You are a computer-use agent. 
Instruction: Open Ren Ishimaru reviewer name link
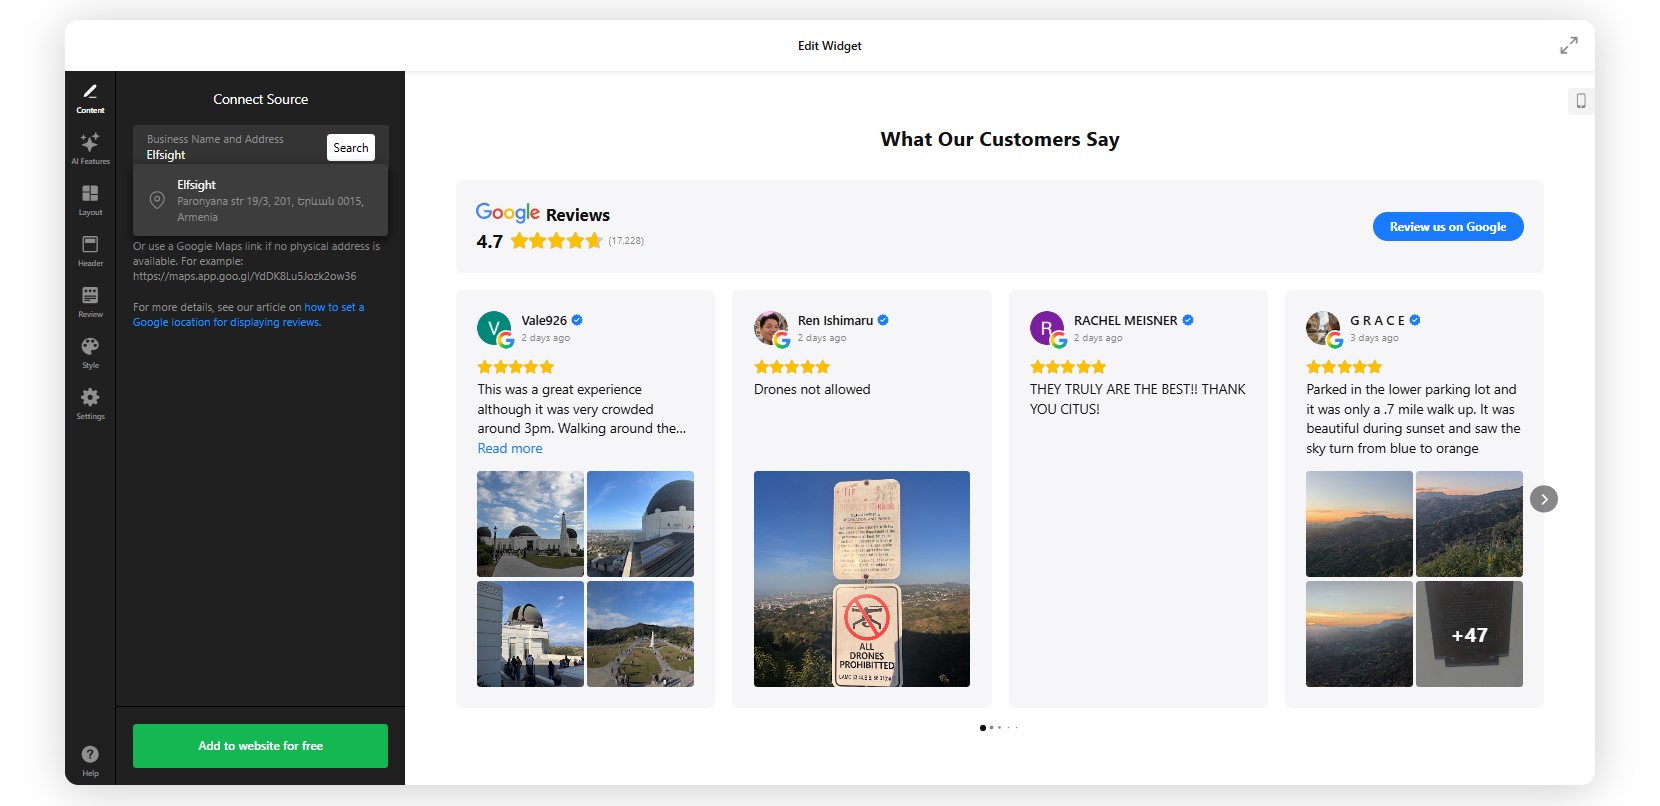tap(835, 320)
